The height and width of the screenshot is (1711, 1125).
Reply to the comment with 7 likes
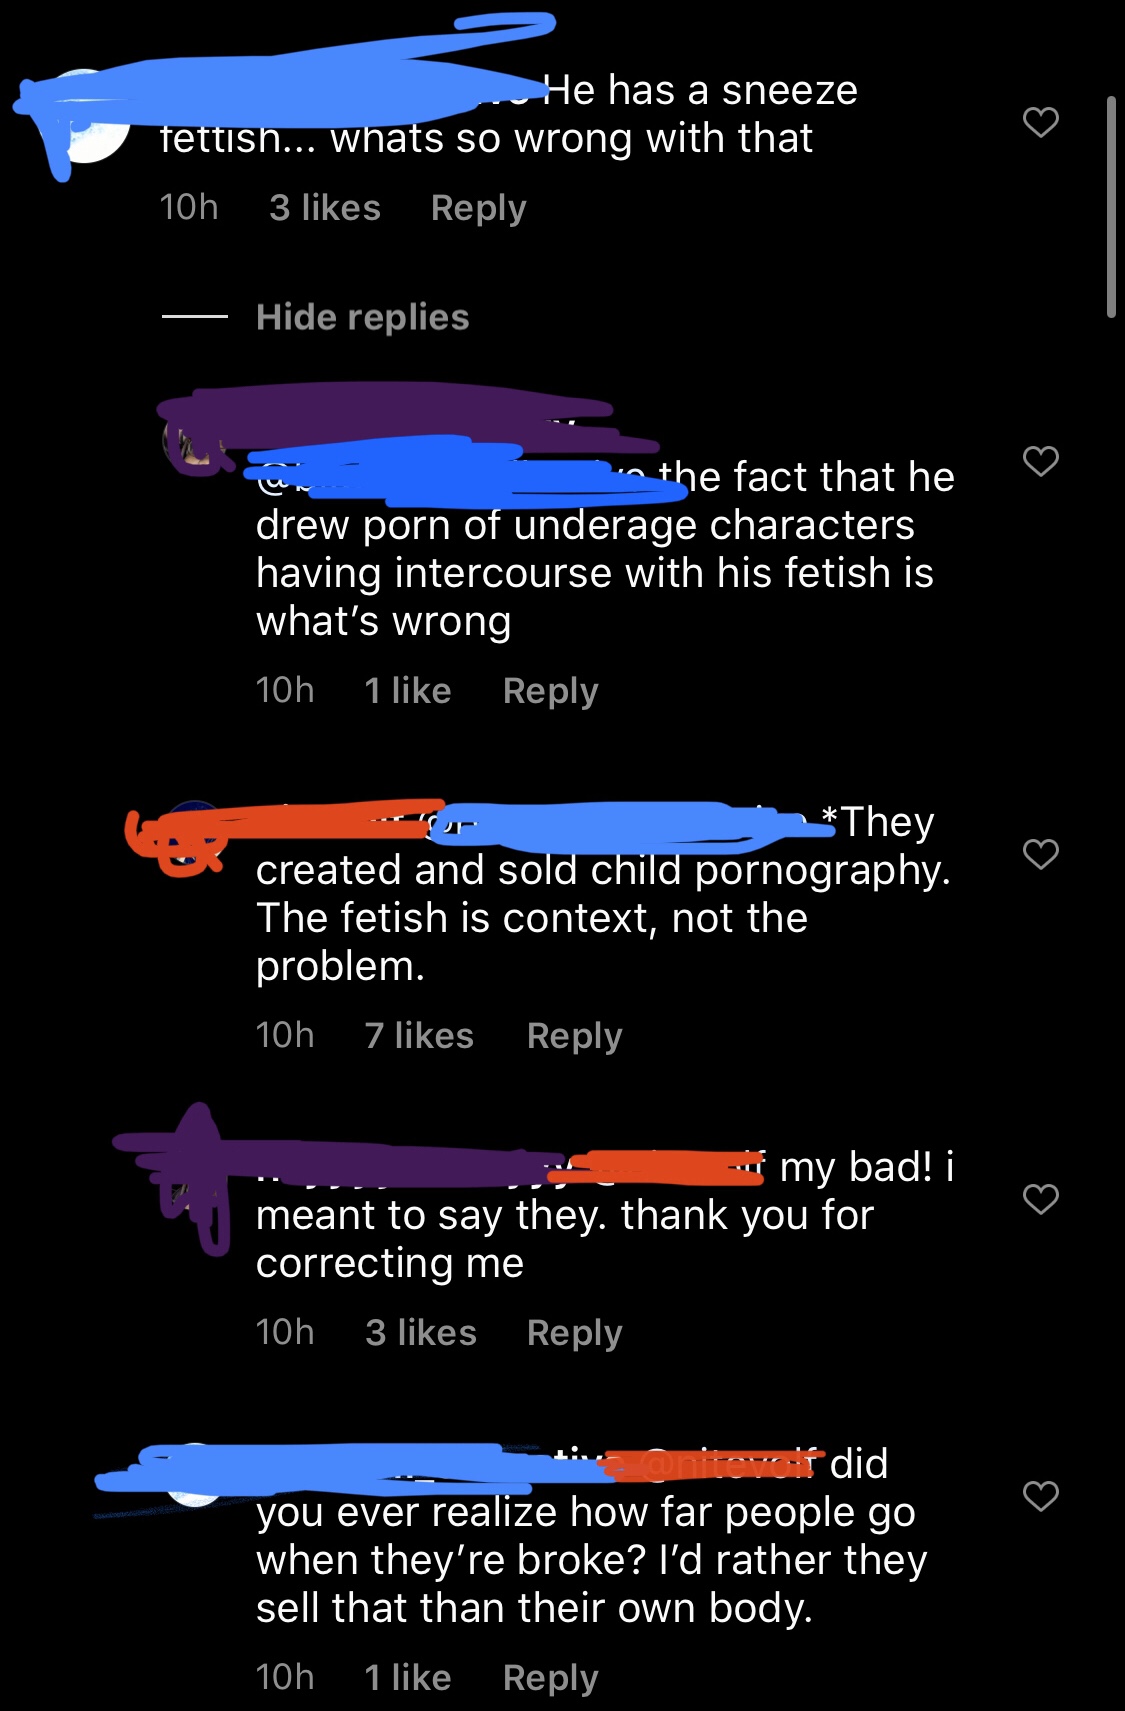pos(574,1036)
